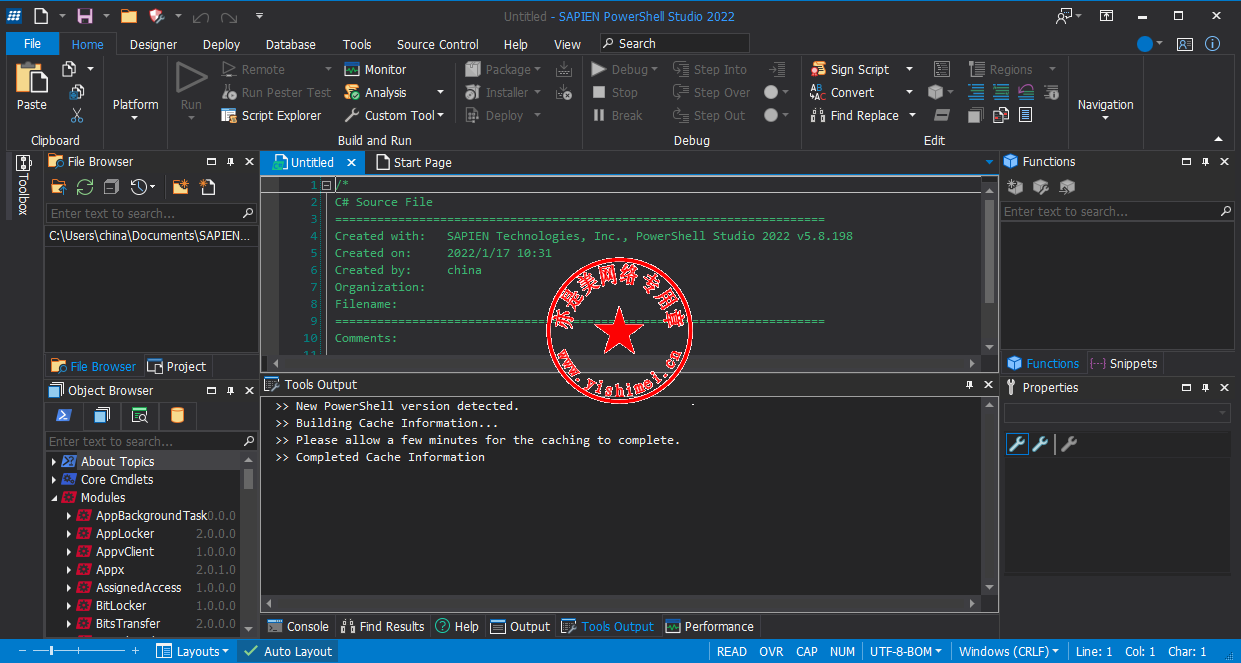
Task: Collapse the code fold on line 1
Action: click(326, 185)
